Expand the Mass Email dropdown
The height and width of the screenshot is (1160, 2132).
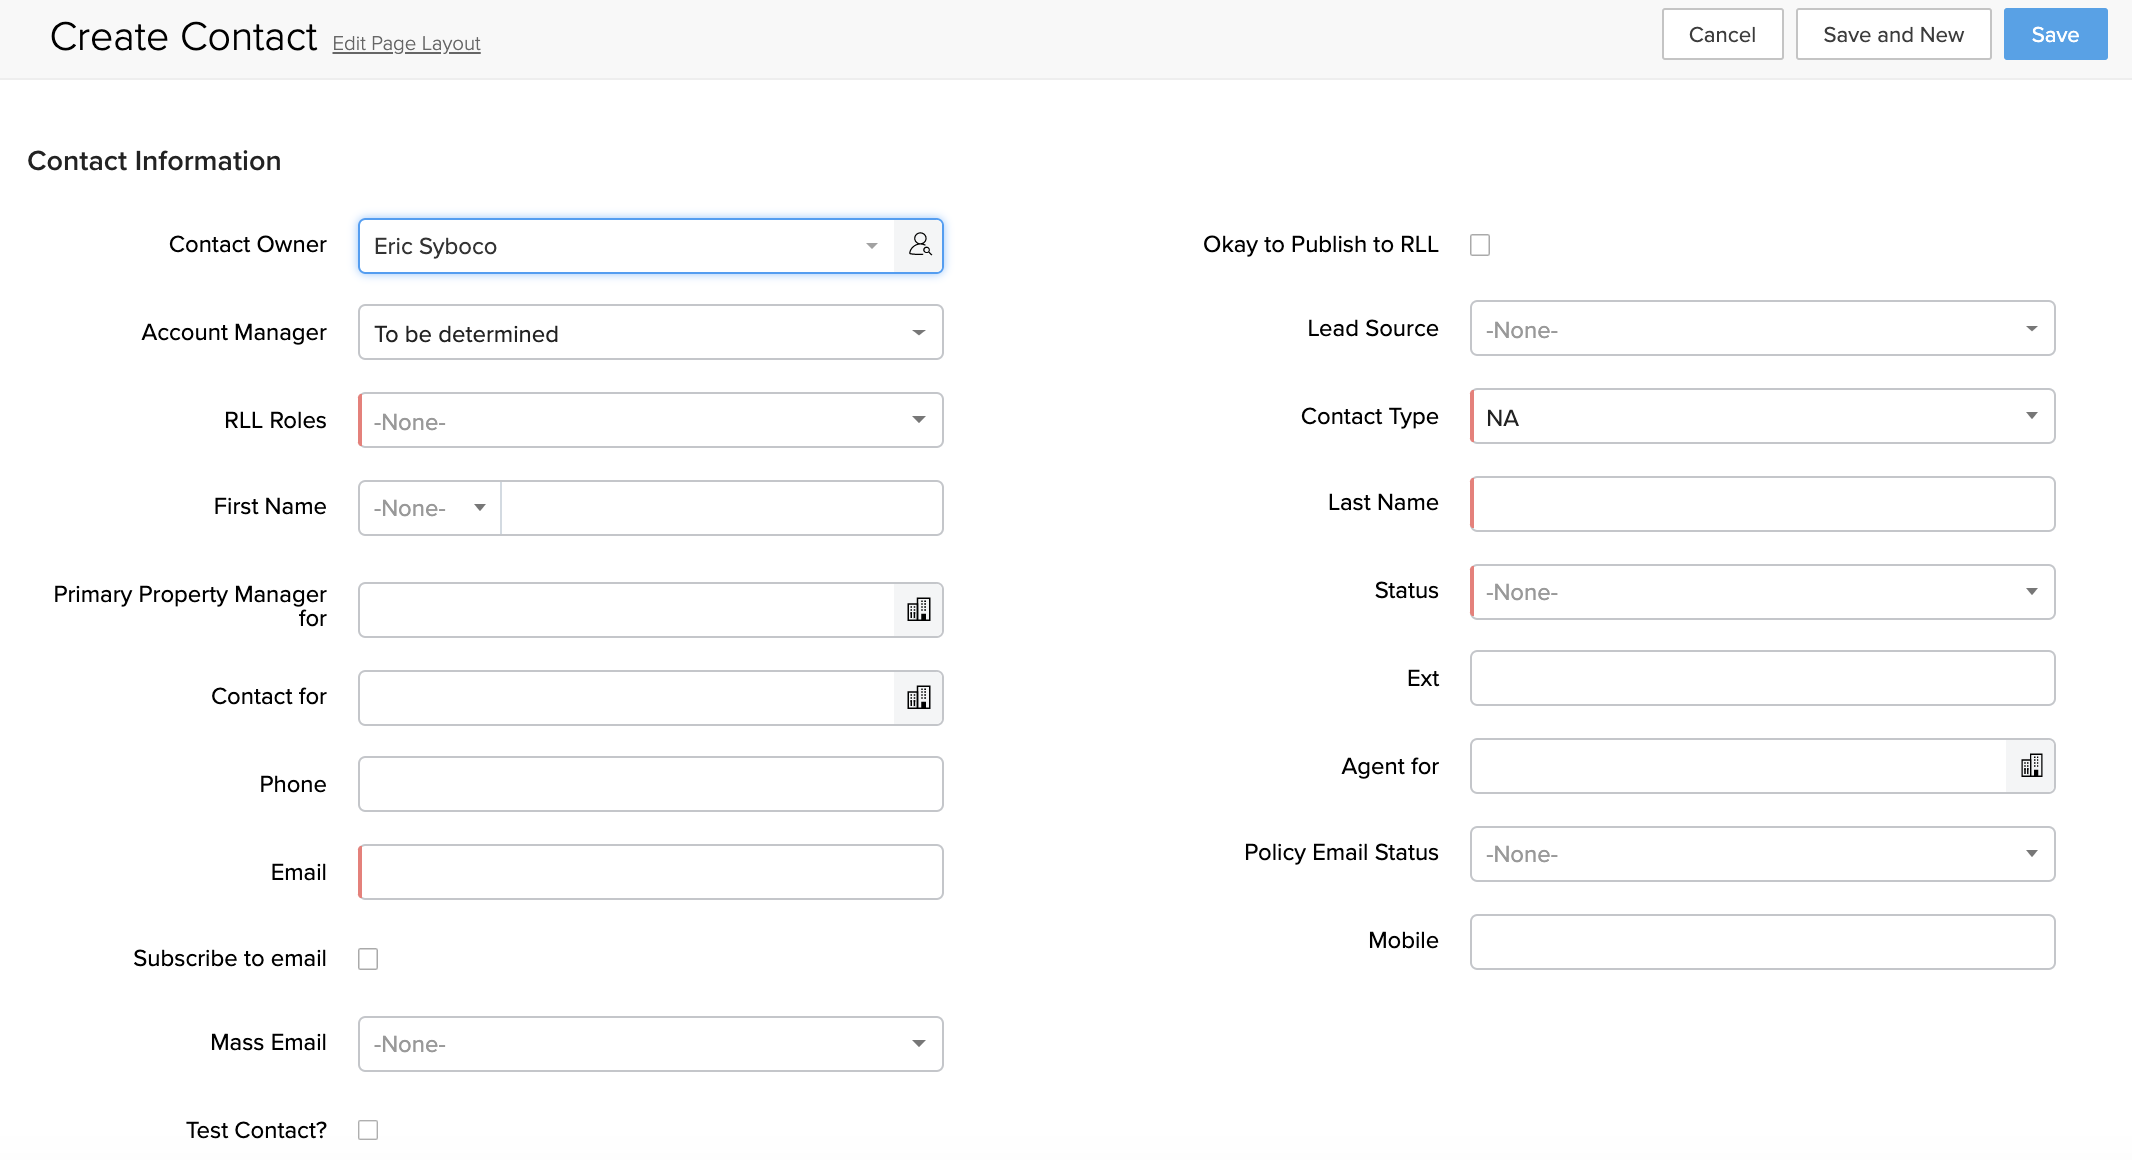coord(650,1044)
